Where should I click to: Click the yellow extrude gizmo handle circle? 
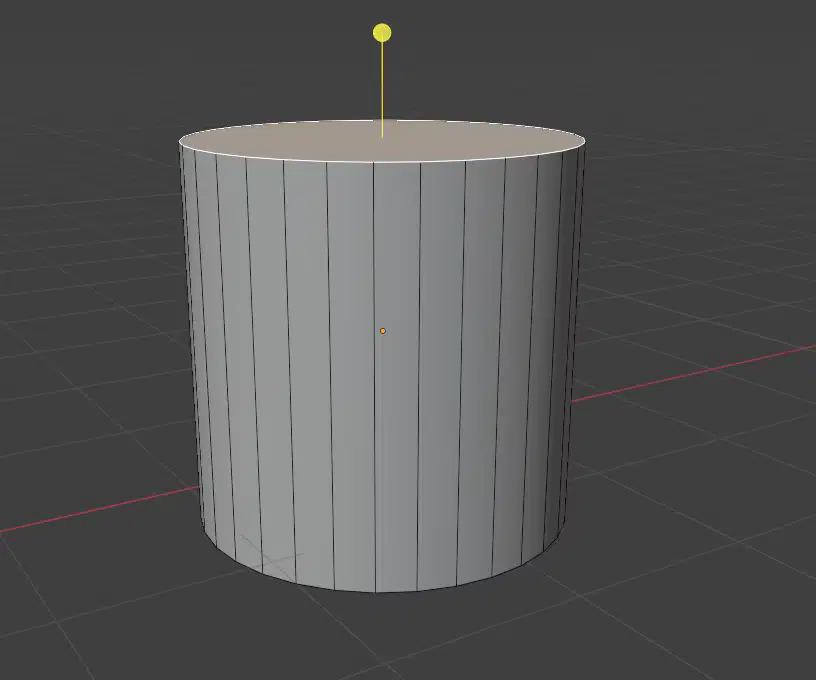382,33
